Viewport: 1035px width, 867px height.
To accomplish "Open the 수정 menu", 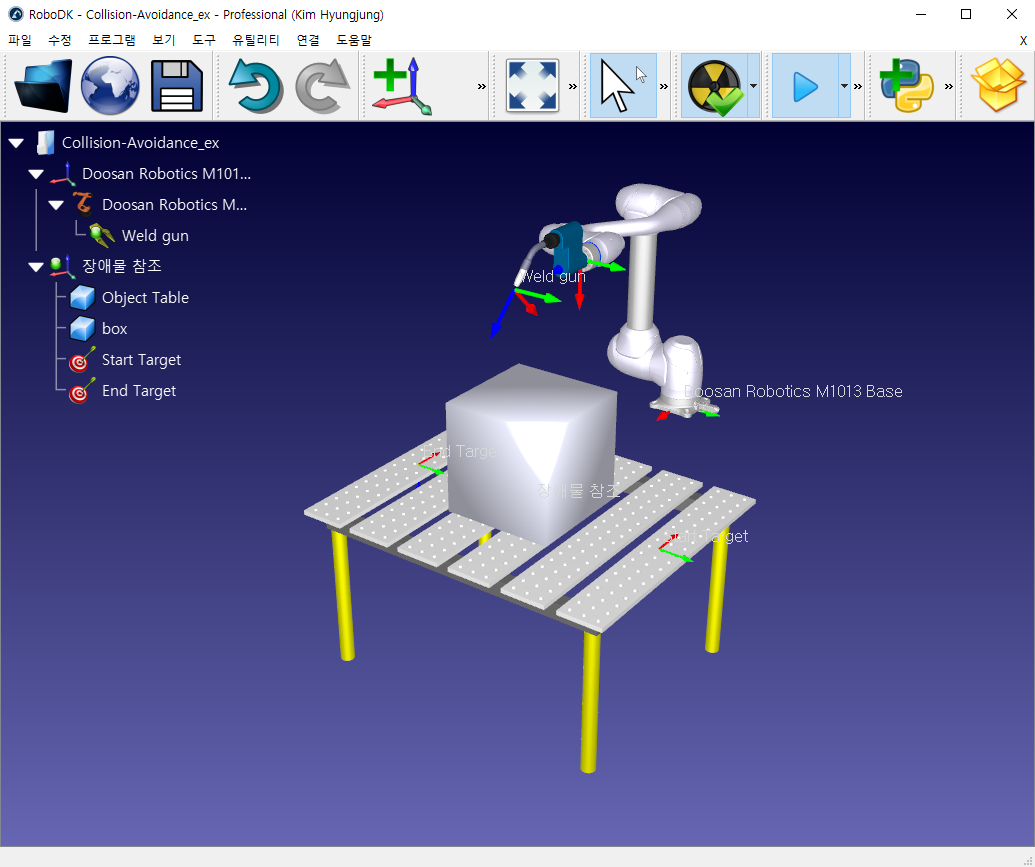I will pyautogui.click(x=59, y=40).
